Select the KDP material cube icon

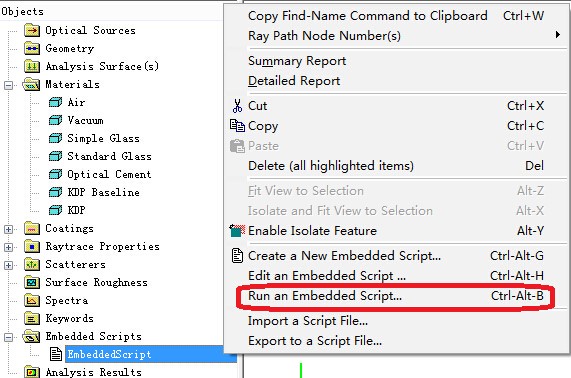click(55, 210)
